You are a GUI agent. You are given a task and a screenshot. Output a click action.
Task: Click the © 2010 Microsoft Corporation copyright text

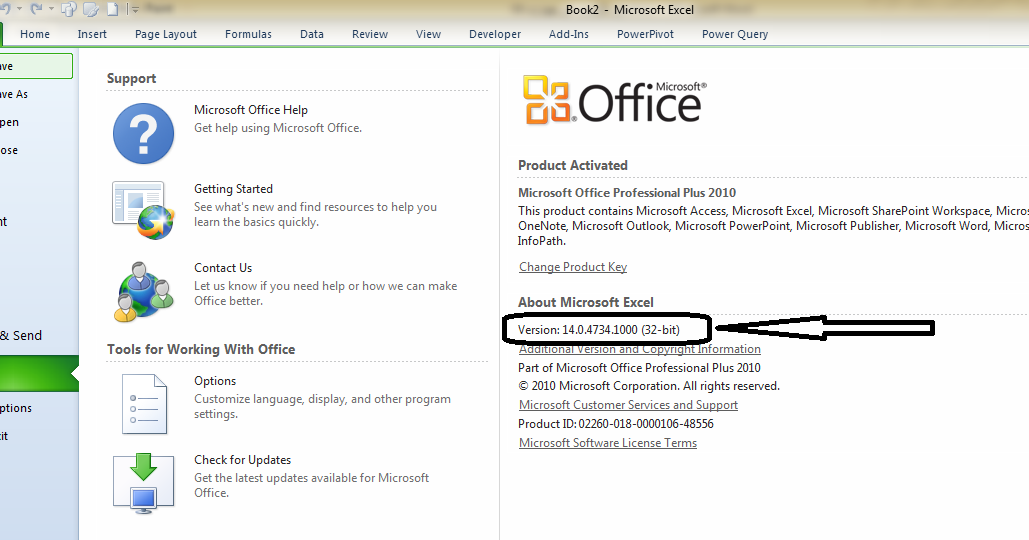tap(648, 386)
